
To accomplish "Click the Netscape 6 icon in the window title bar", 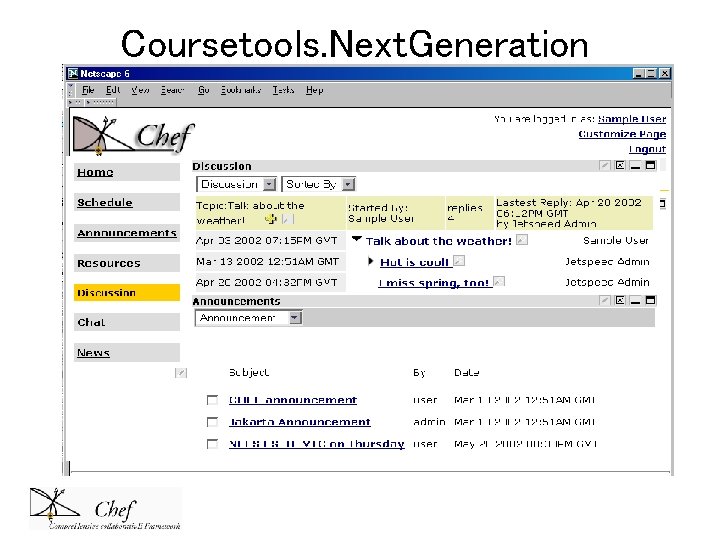I will pos(73,73).
